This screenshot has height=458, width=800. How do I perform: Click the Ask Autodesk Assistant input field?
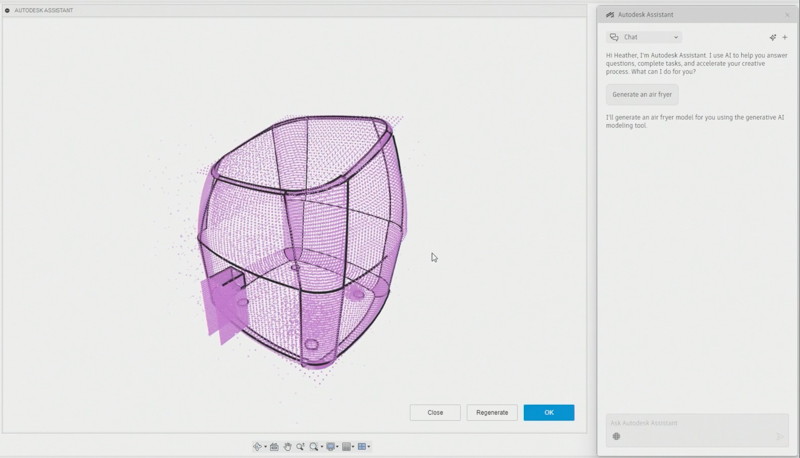coord(690,423)
